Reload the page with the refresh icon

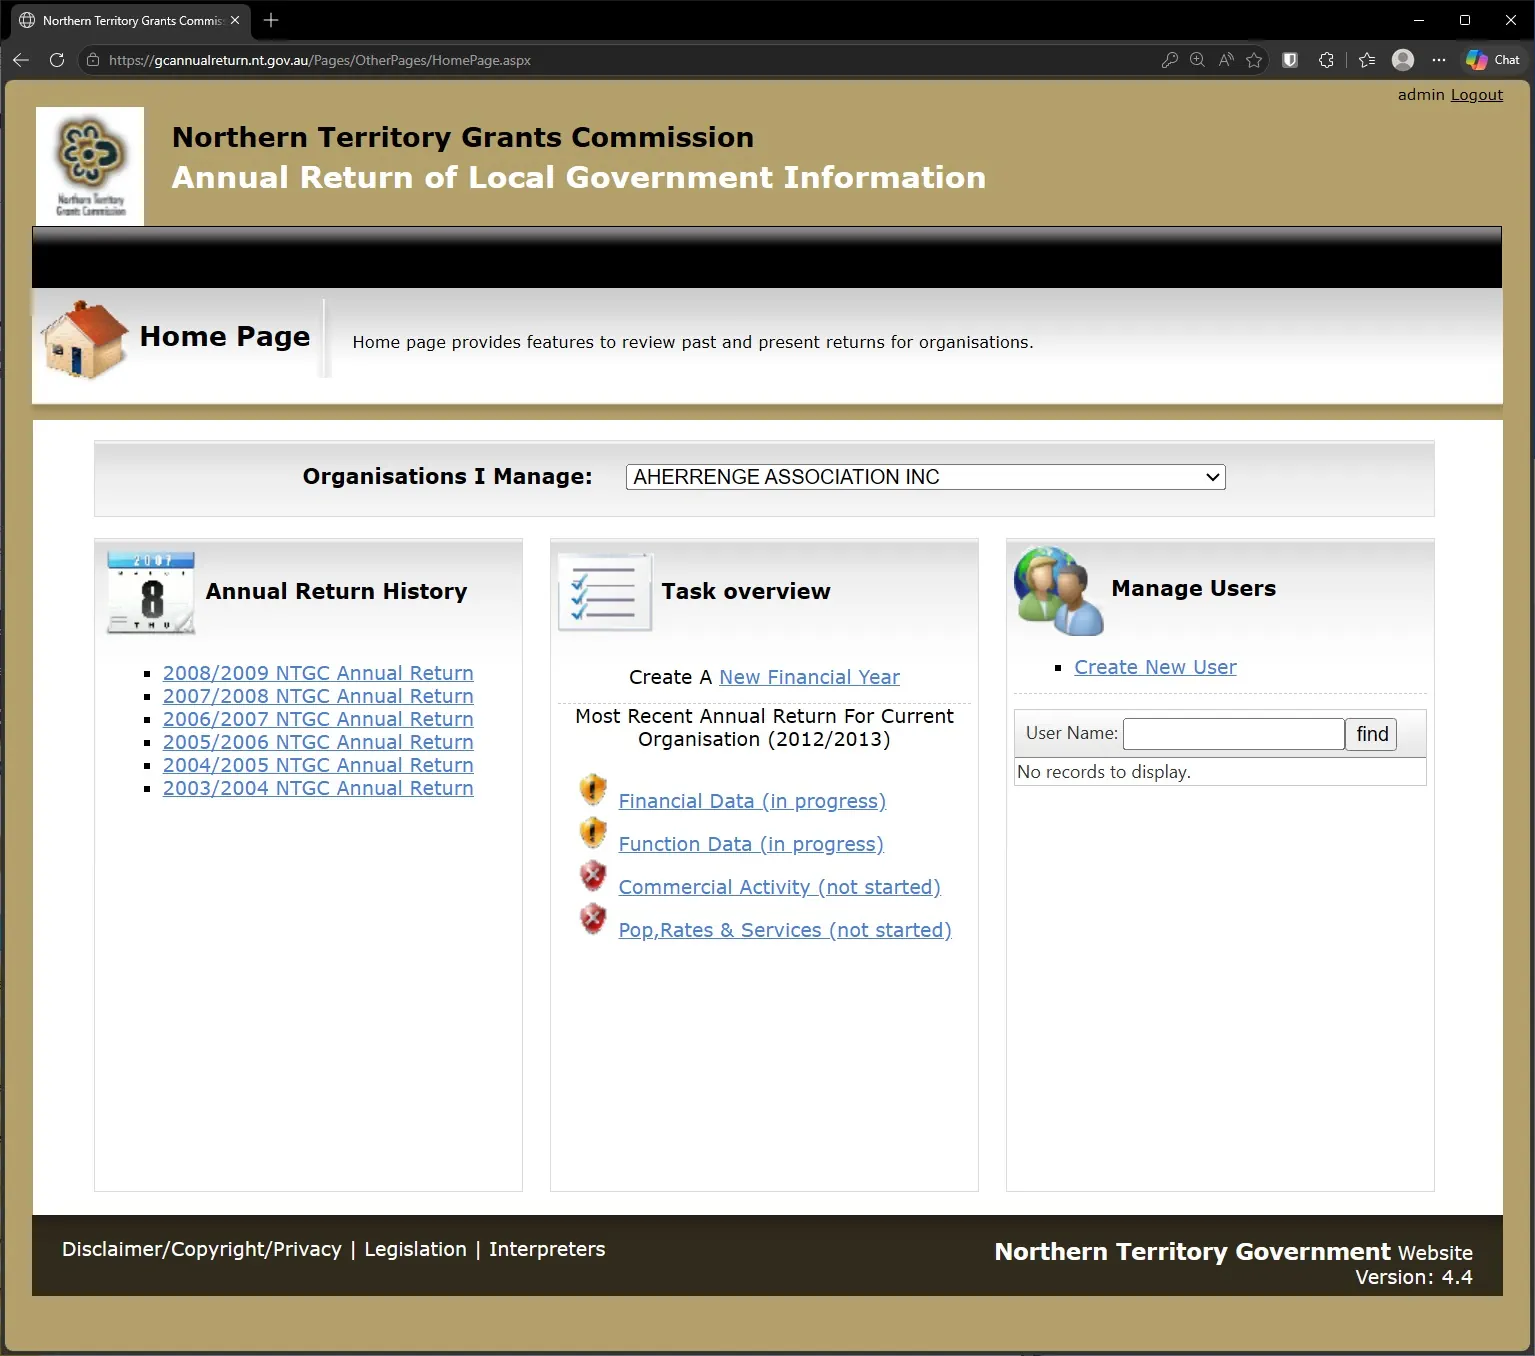(57, 60)
